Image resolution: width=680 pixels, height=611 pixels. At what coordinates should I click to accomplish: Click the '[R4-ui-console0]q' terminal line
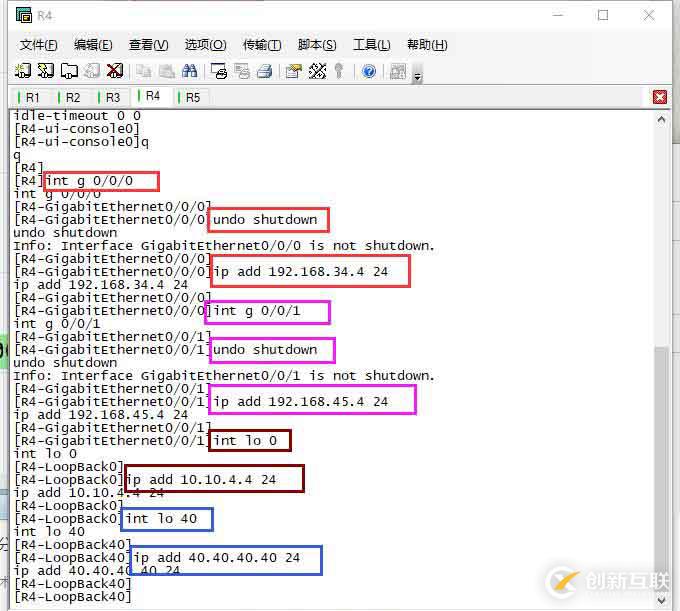tap(82, 142)
